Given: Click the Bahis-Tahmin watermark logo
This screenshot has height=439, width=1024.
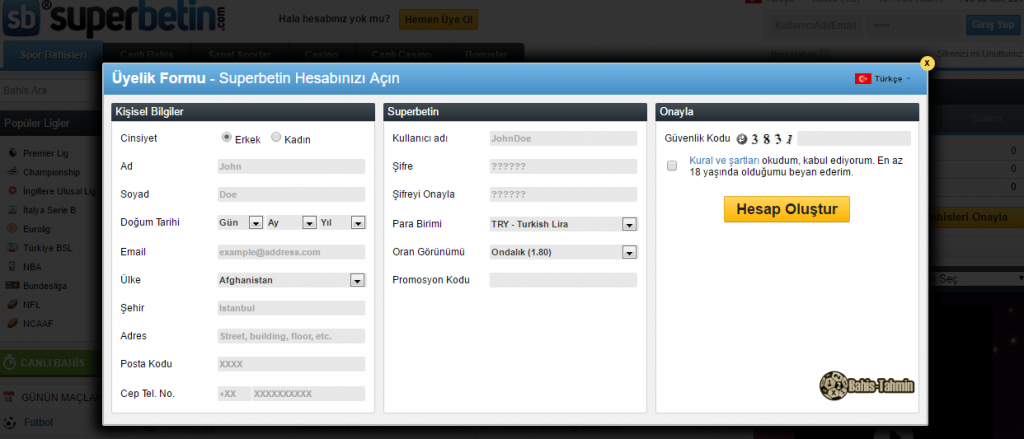Looking at the screenshot, I should (x=866, y=385).
